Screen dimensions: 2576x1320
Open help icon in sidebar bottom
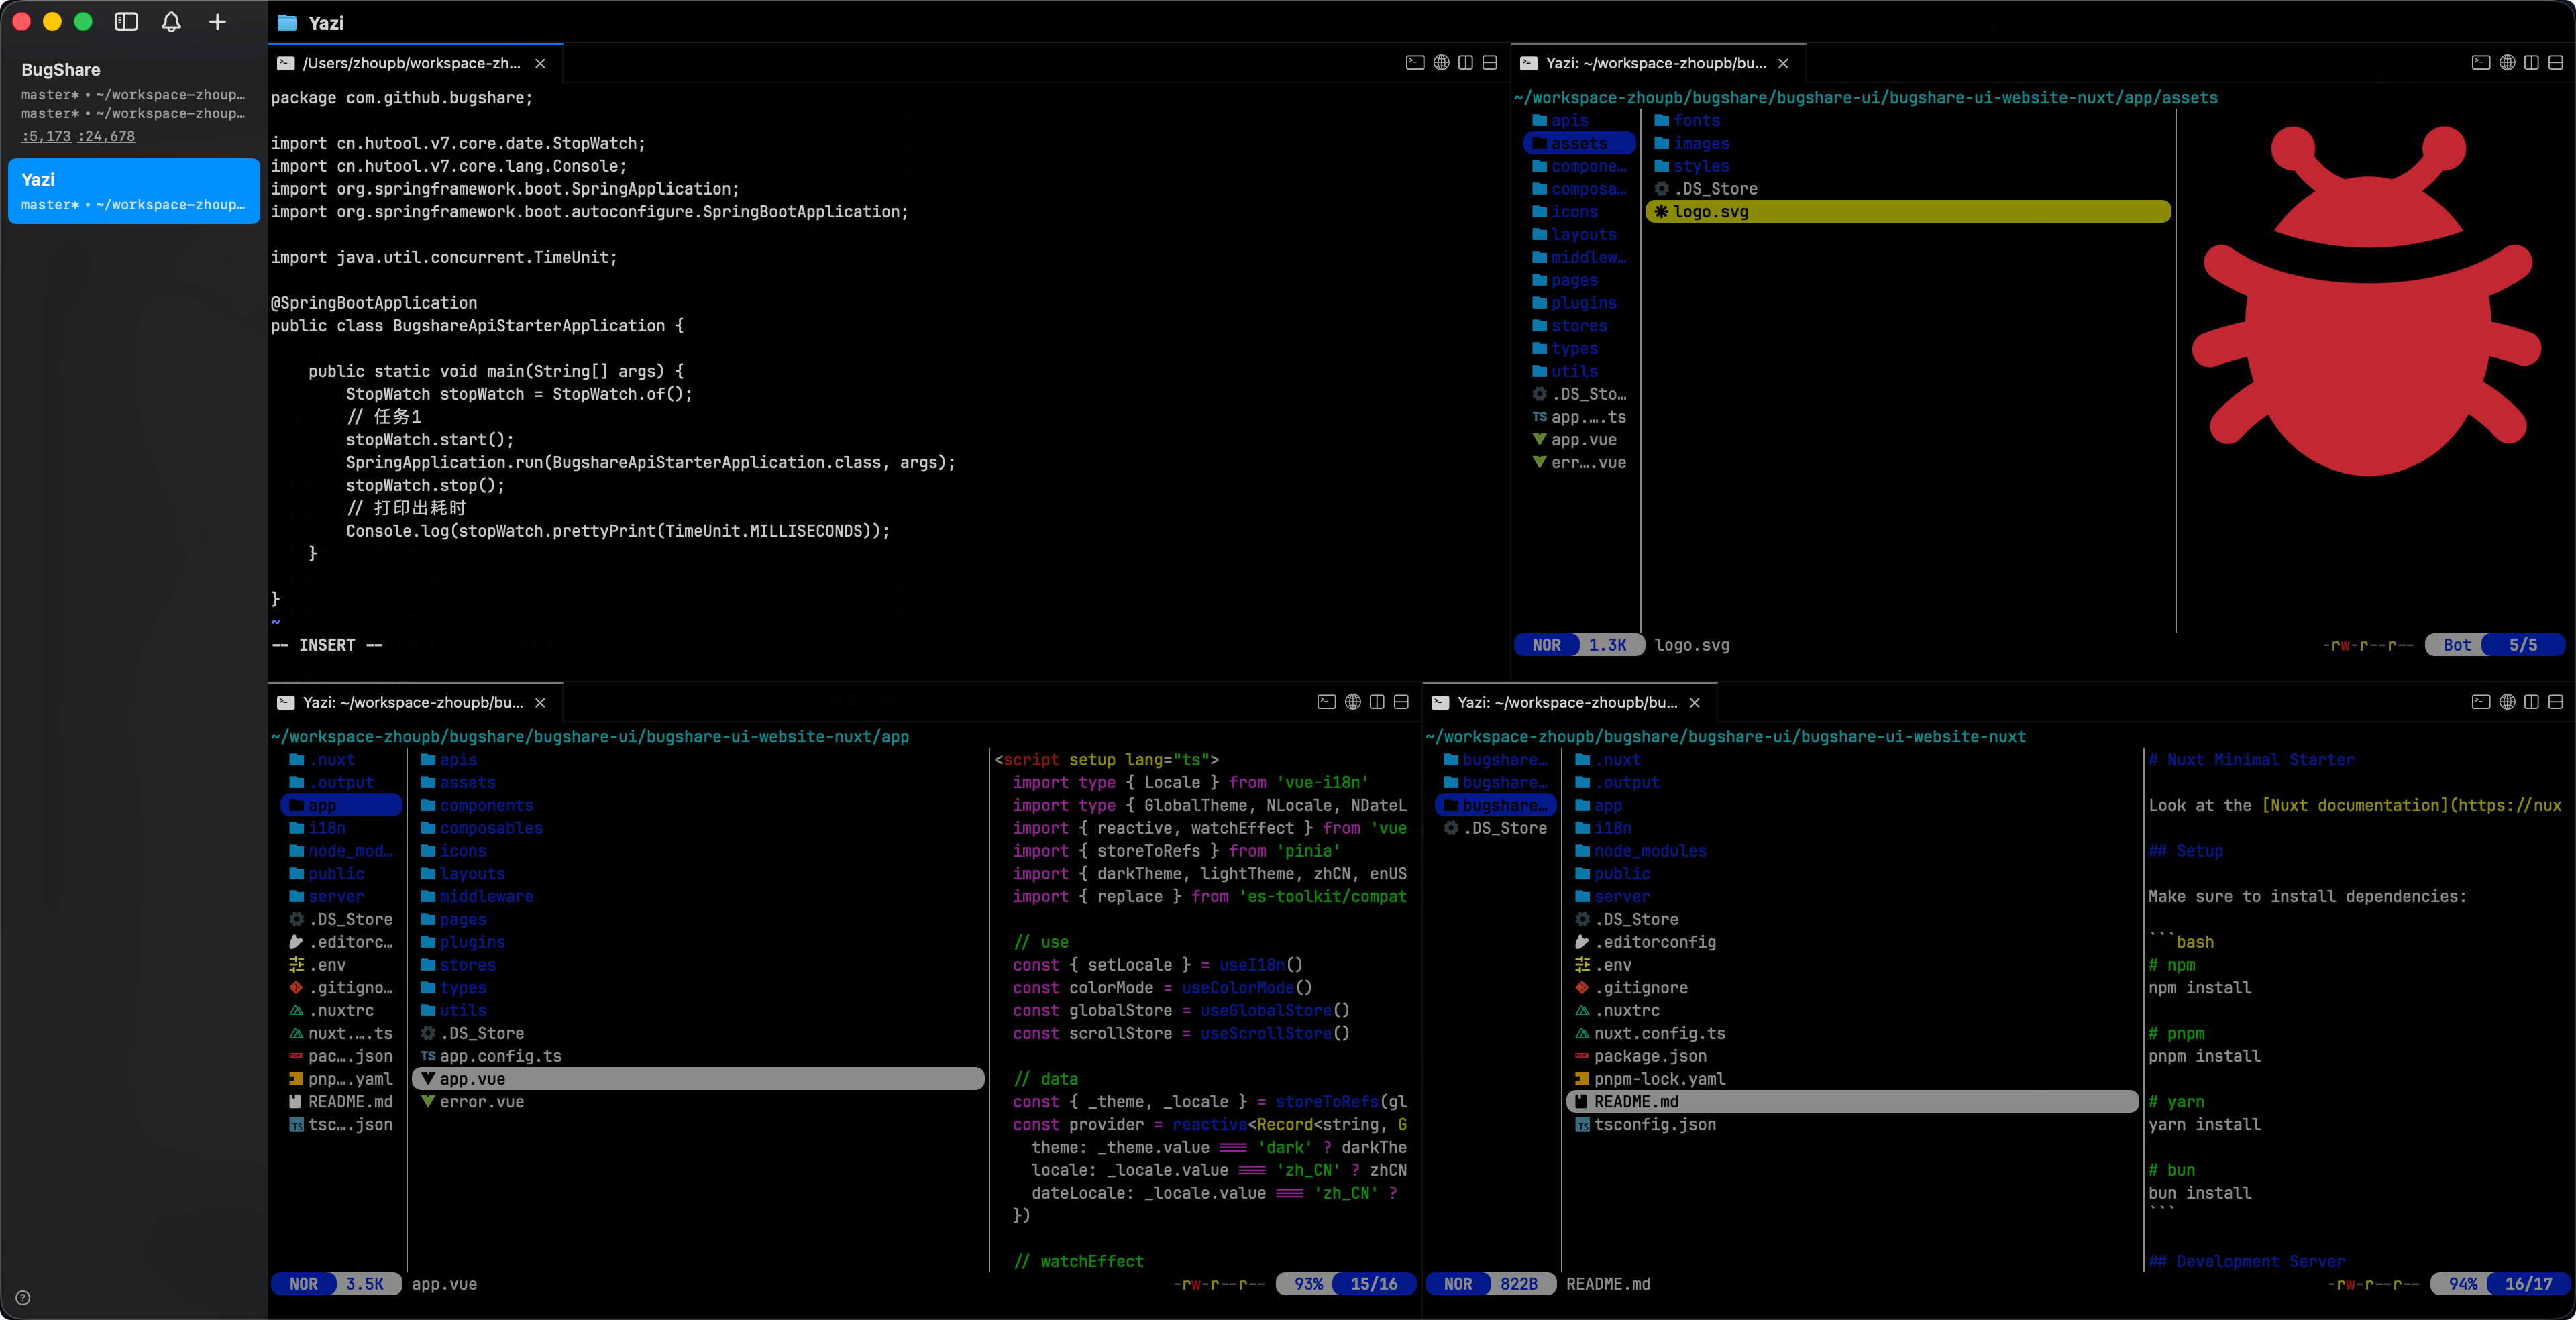coord(23,1298)
